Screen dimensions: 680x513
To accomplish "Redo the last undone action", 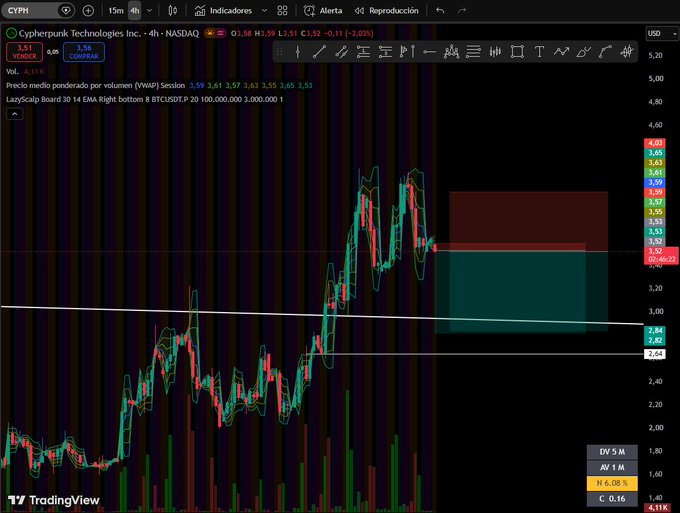I will coord(462,10).
